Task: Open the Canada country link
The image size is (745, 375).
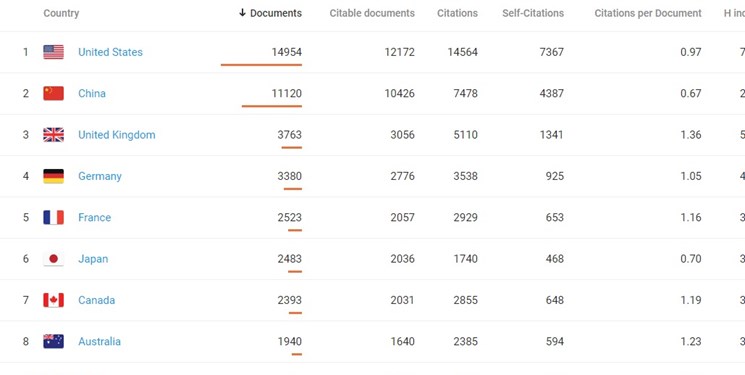Action: click(96, 300)
